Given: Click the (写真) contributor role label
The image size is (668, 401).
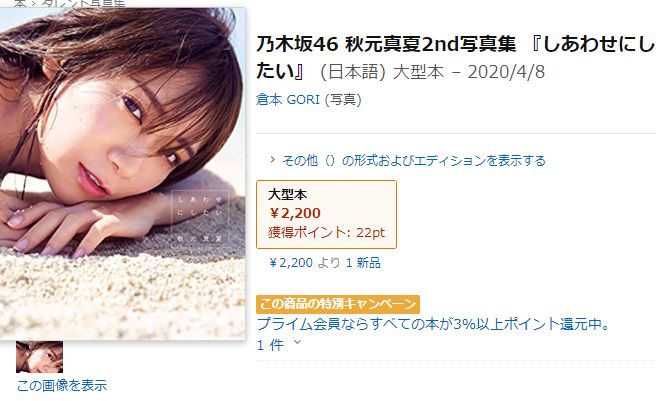Looking at the screenshot, I should coord(343,100).
